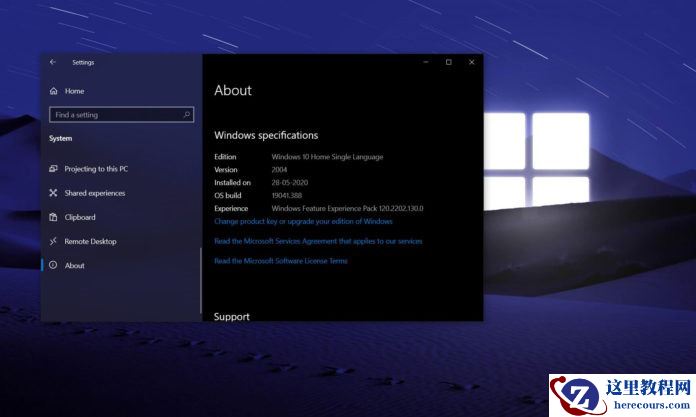Select OS build 19041.388
696x417 pixels.
[x=286, y=195]
